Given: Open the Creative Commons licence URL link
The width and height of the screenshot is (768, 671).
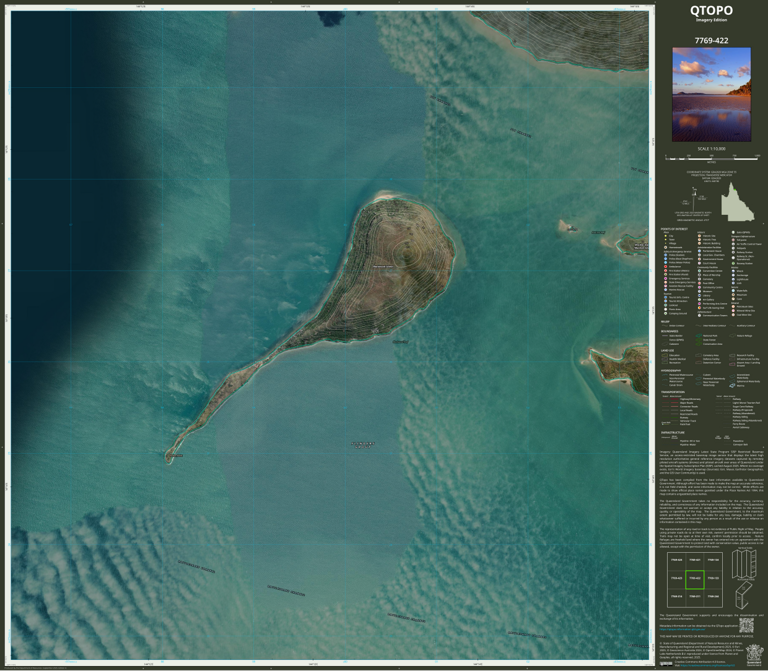Looking at the screenshot, I should (707, 665).
